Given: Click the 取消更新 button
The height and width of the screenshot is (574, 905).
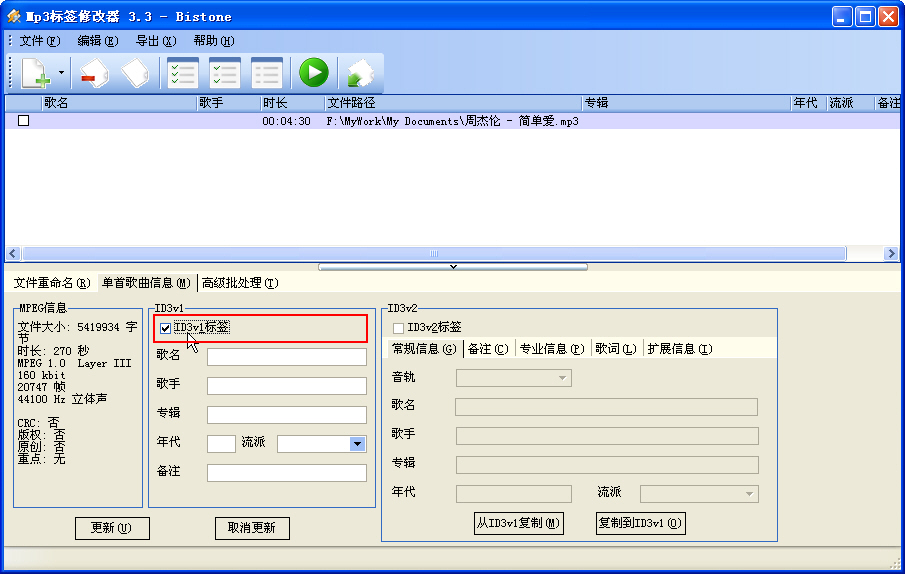Looking at the screenshot, I should 252,528.
